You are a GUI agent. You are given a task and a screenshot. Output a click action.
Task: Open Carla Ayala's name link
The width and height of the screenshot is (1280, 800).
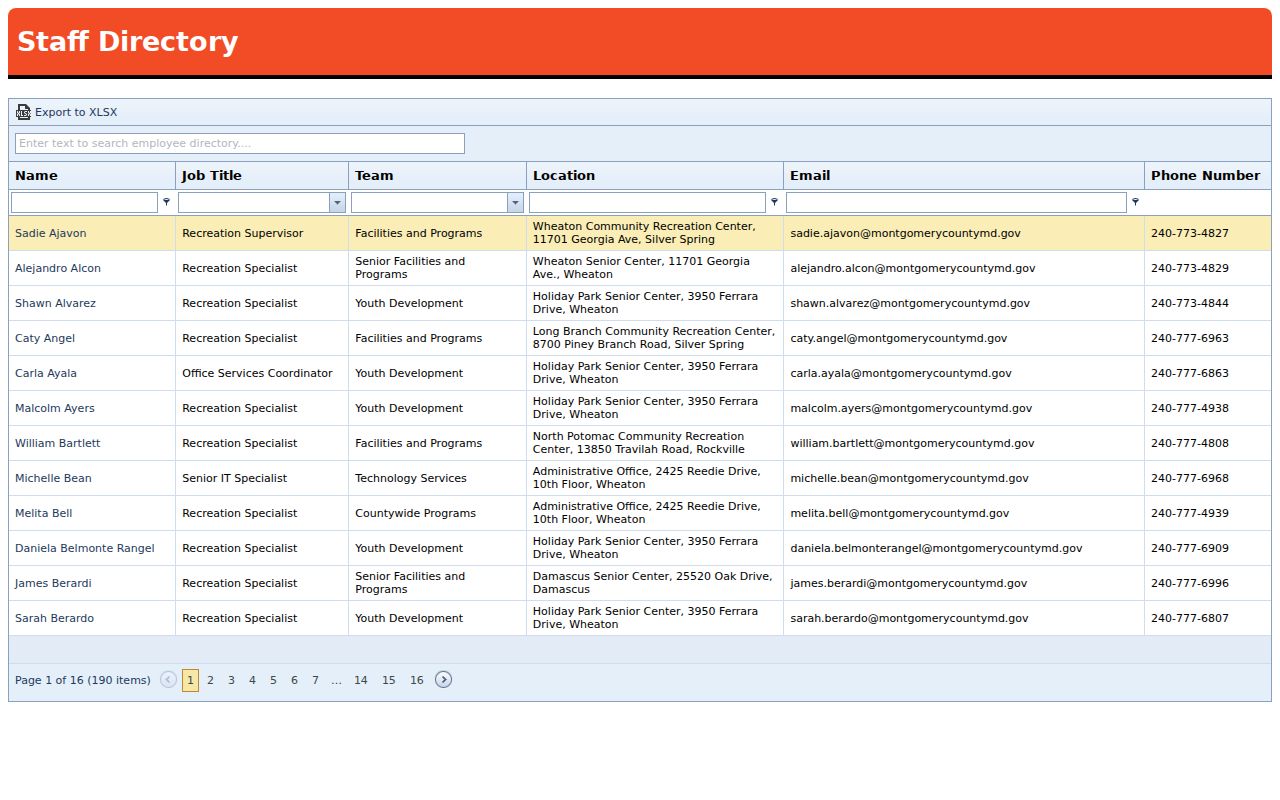[x=46, y=373]
